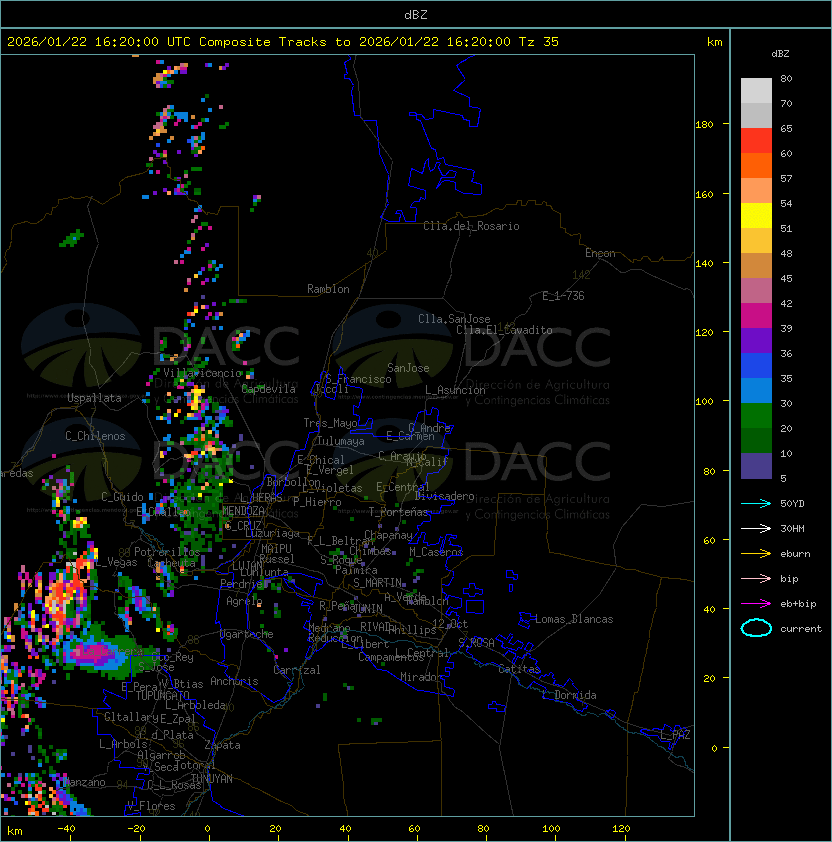
Task: Click the 'Divisadero' map label
Action: (444, 496)
